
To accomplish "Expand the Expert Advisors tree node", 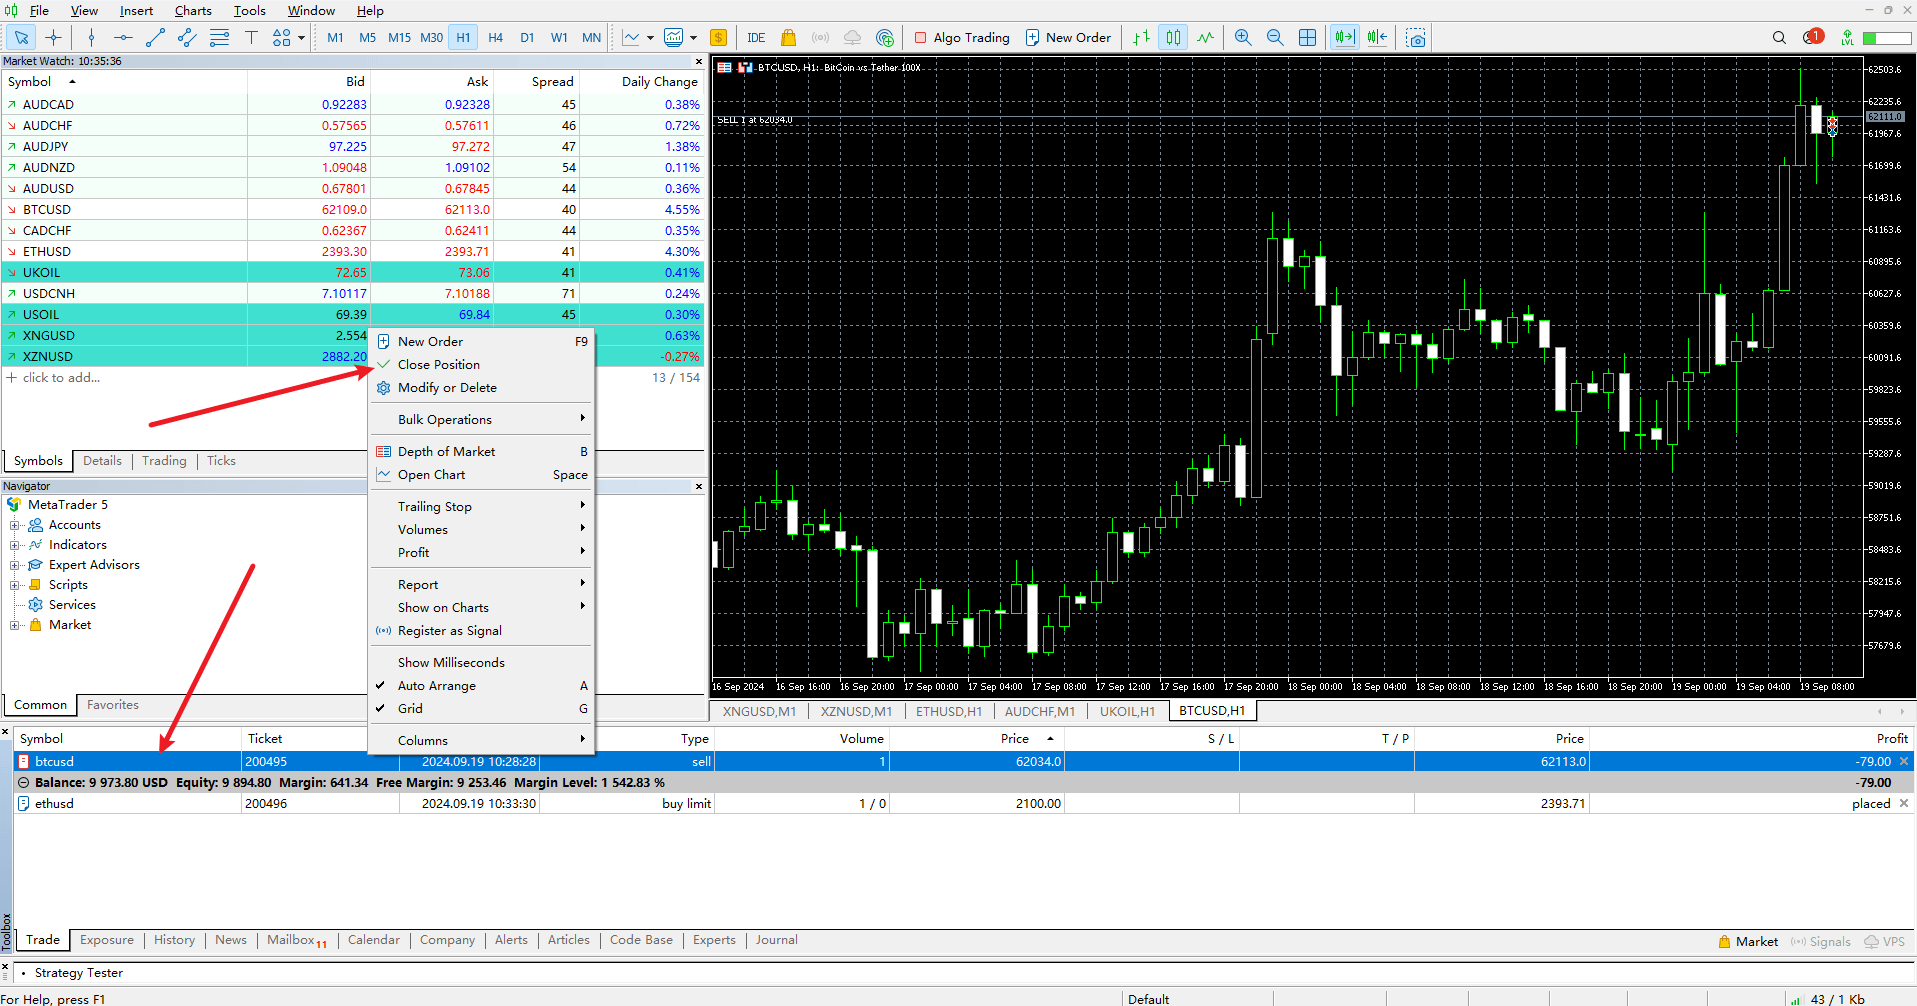I will [x=14, y=565].
